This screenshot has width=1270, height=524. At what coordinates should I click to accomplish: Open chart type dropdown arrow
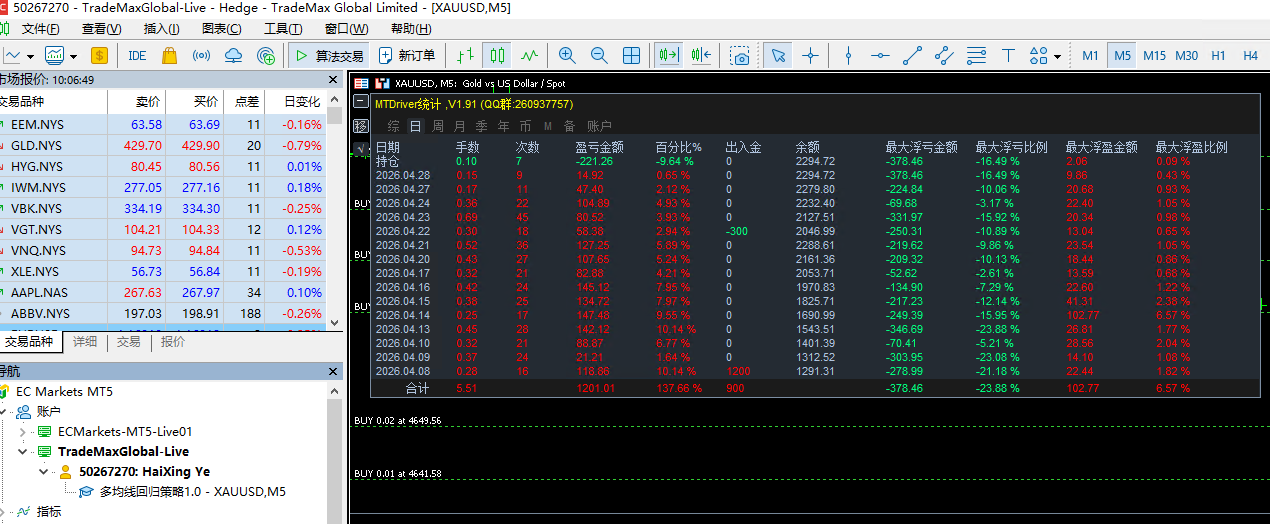coord(31,57)
